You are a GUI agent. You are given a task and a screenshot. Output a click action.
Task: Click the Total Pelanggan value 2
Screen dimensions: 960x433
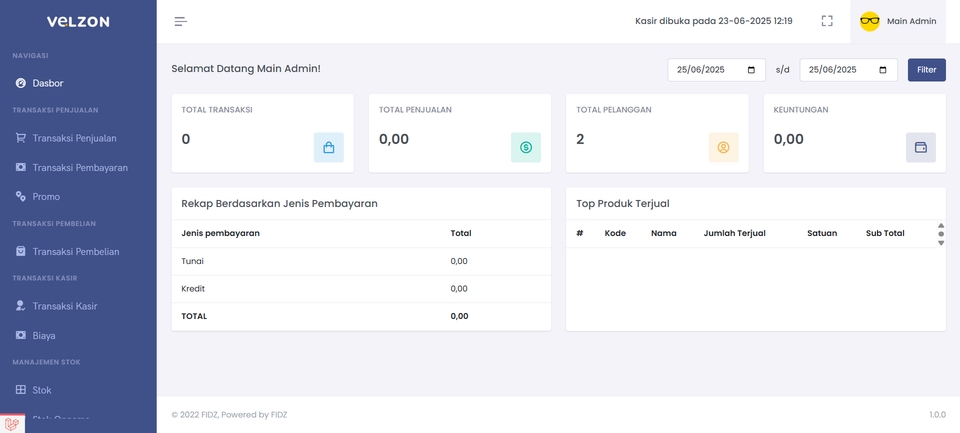(580, 139)
